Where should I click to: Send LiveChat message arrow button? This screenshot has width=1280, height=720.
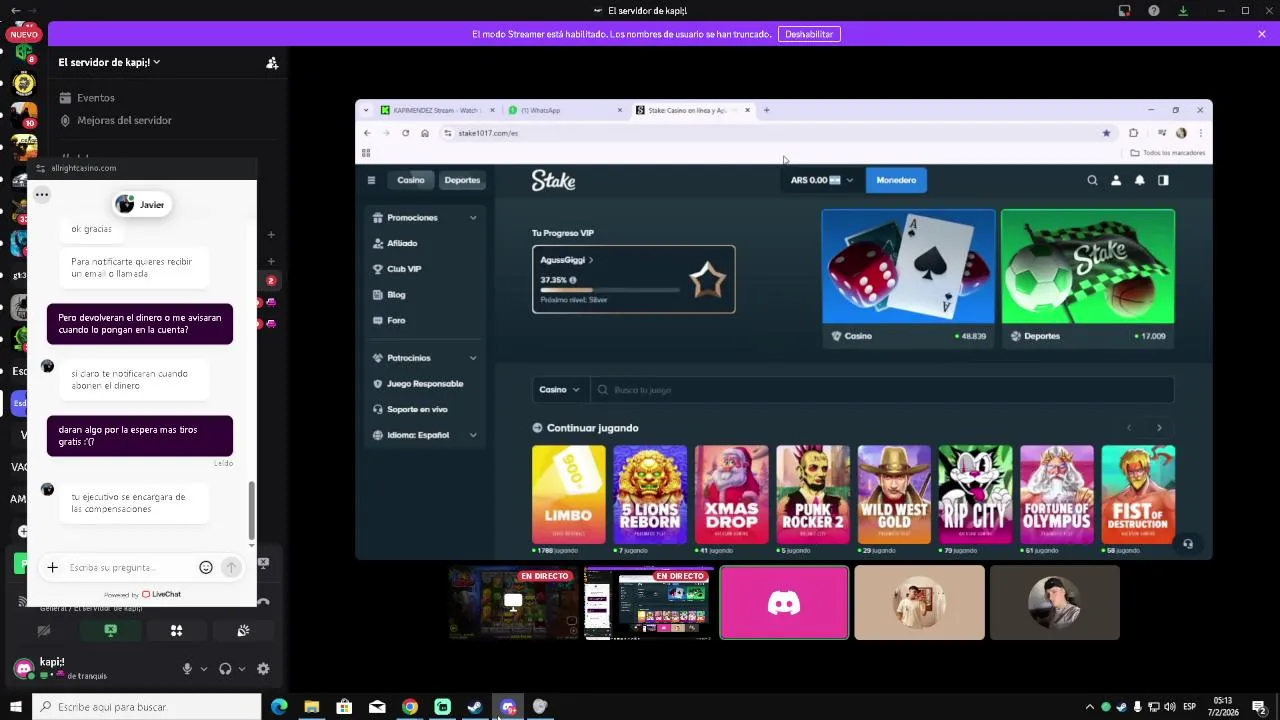click(231, 567)
